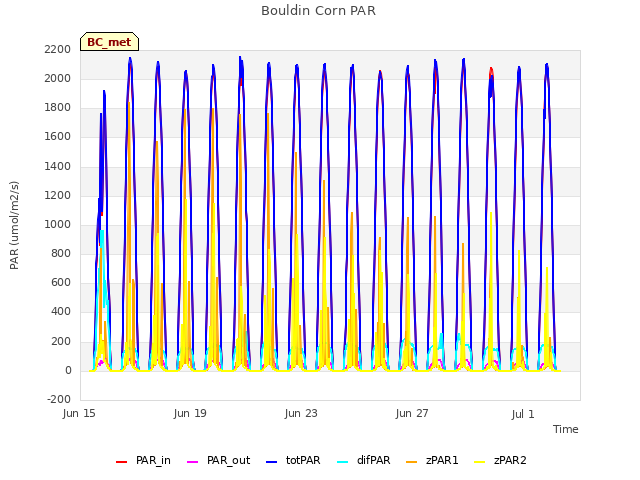Viewport: 640px width, 480px height.
Task: Click the 2200 y-axis tick label
Action: 58,49
